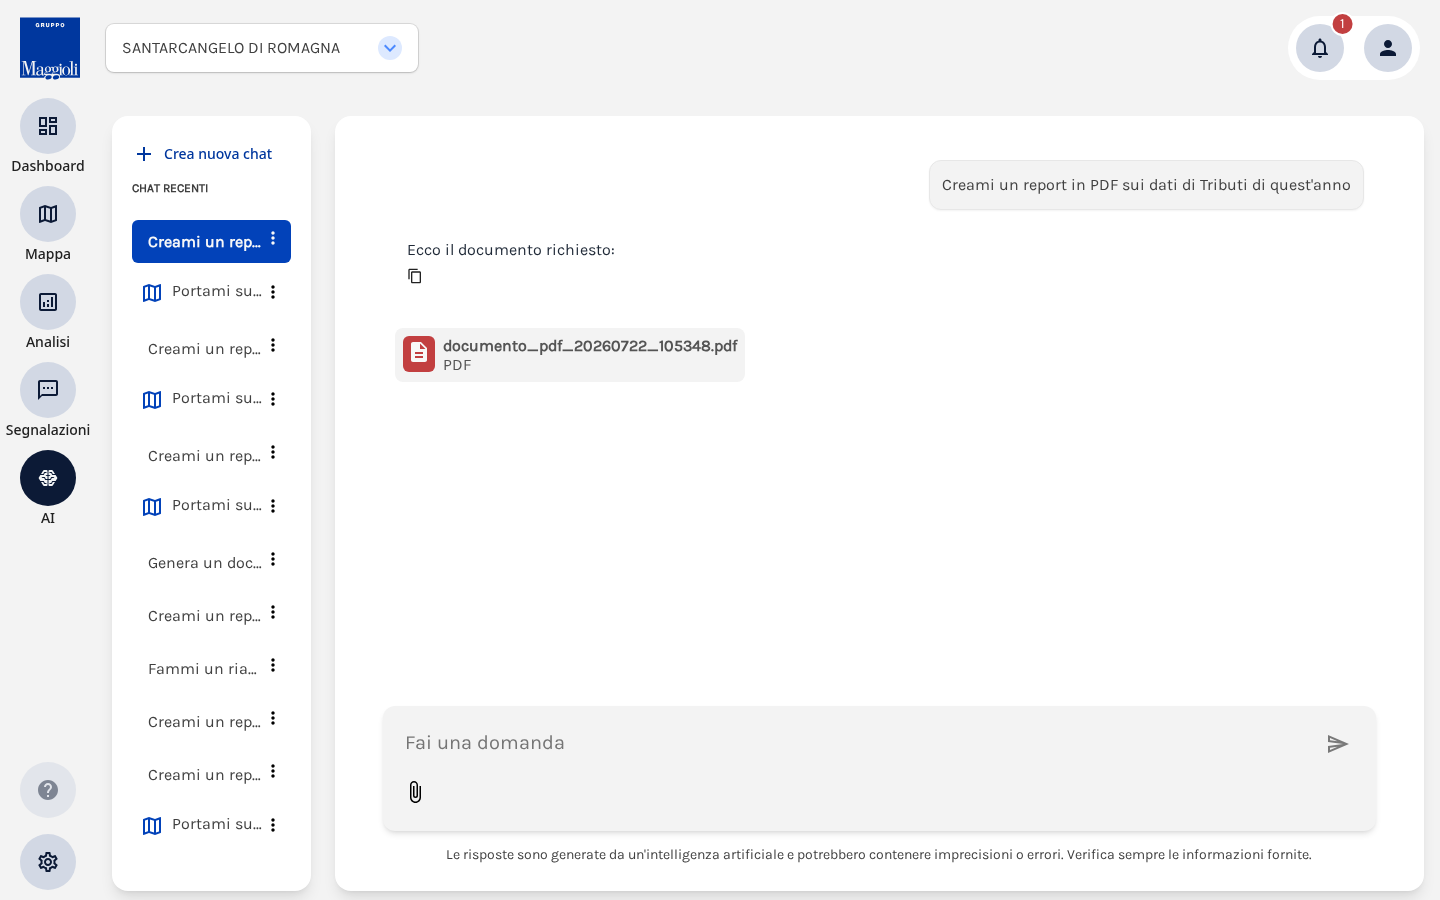Image resolution: width=1440 pixels, height=900 pixels.
Task: Open documento_pdf_20260722_105348.pdf attachment
Action: pos(570,355)
